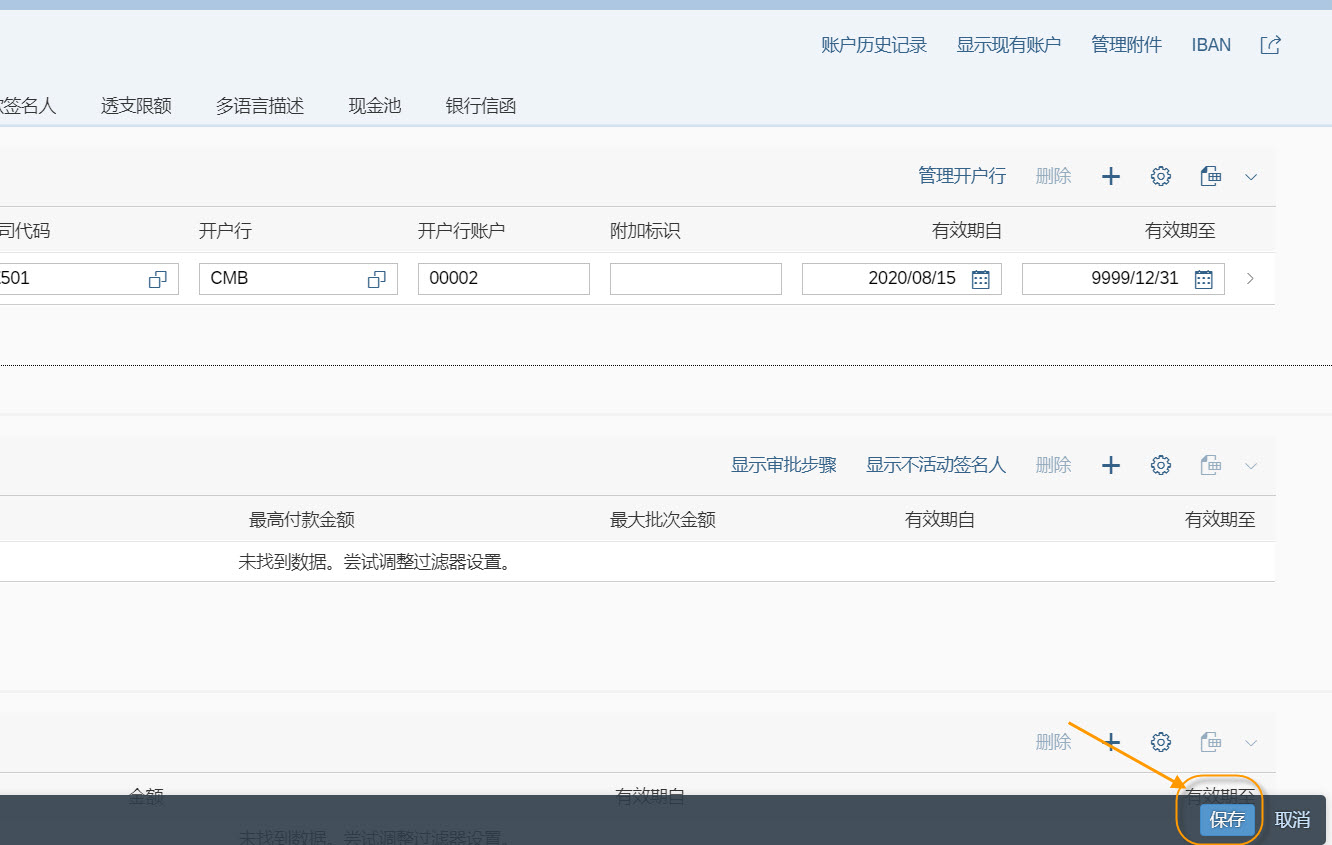Click the export icon in the 开户行 table toolbar
The image size is (1332, 845).
[x=1210, y=175]
